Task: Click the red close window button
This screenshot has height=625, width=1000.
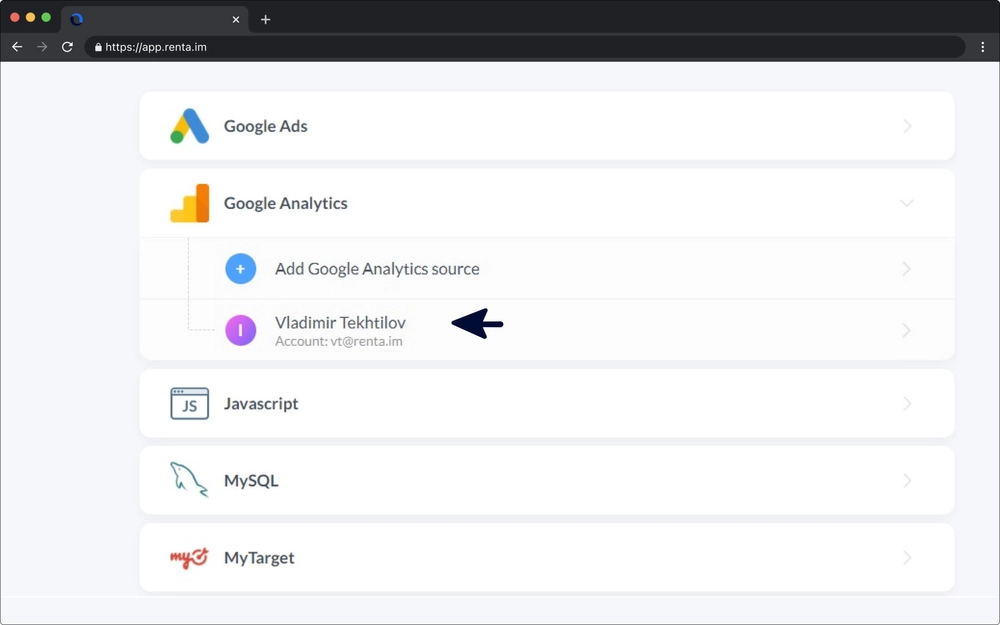Action: pyautogui.click(x=15, y=17)
